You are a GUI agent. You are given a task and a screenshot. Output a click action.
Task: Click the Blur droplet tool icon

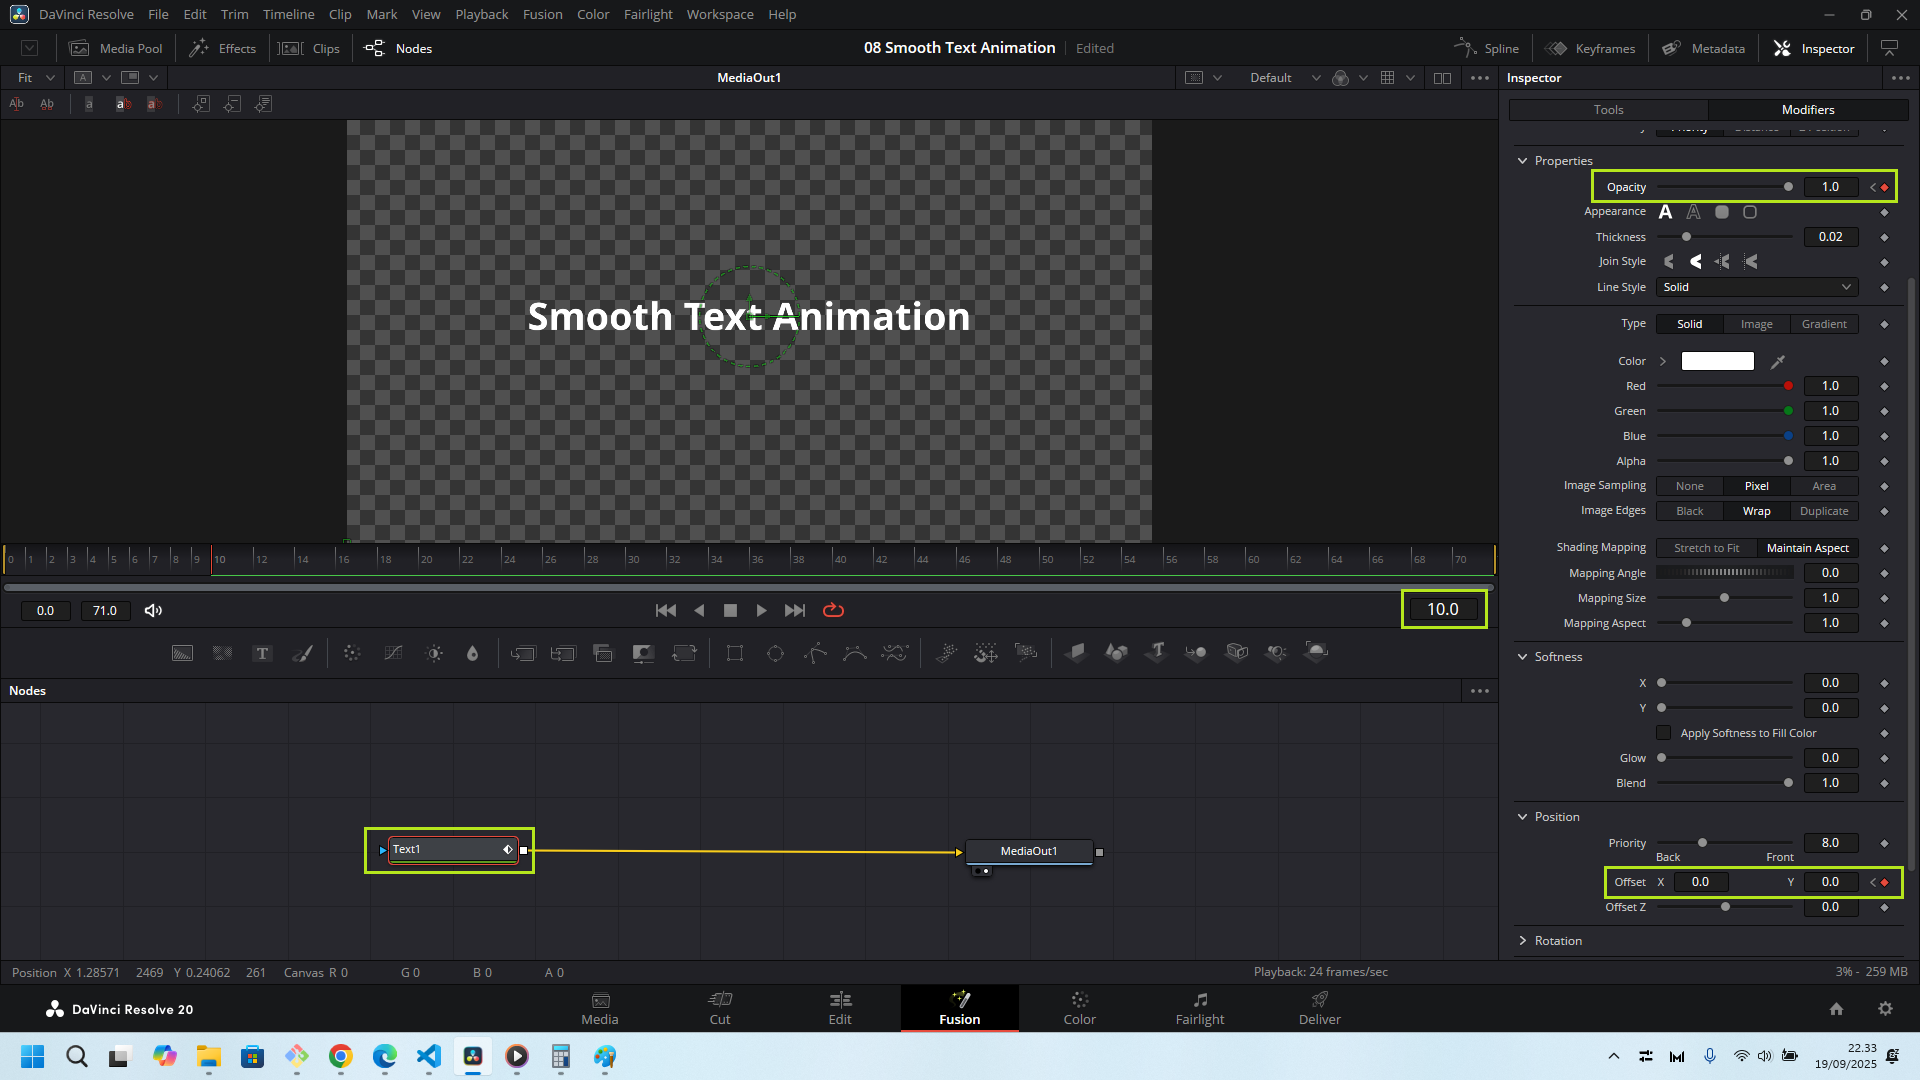472,653
